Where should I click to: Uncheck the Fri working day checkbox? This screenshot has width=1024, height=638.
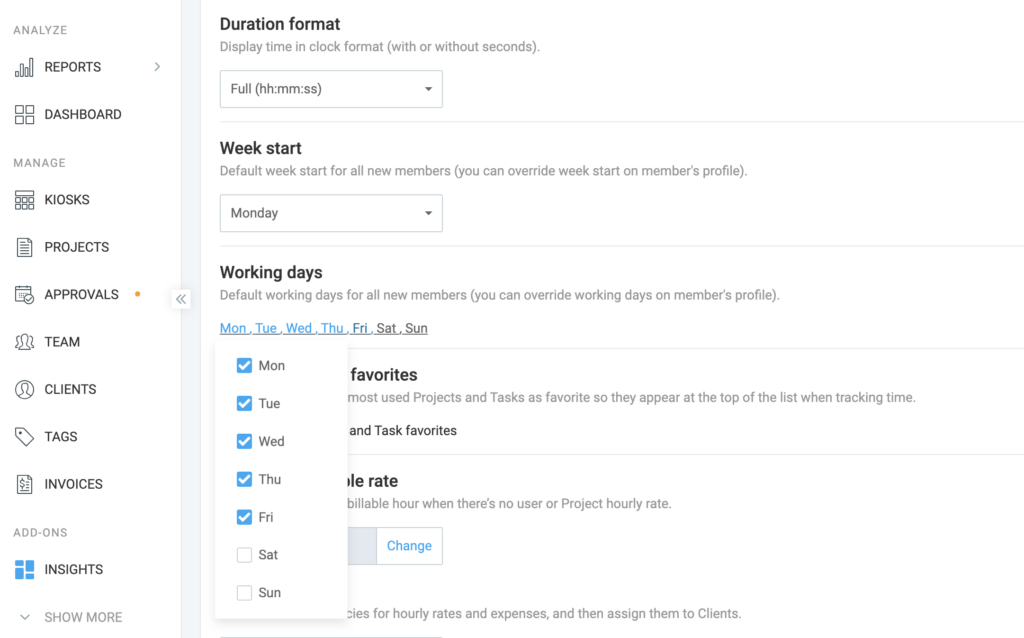pyautogui.click(x=244, y=517)
